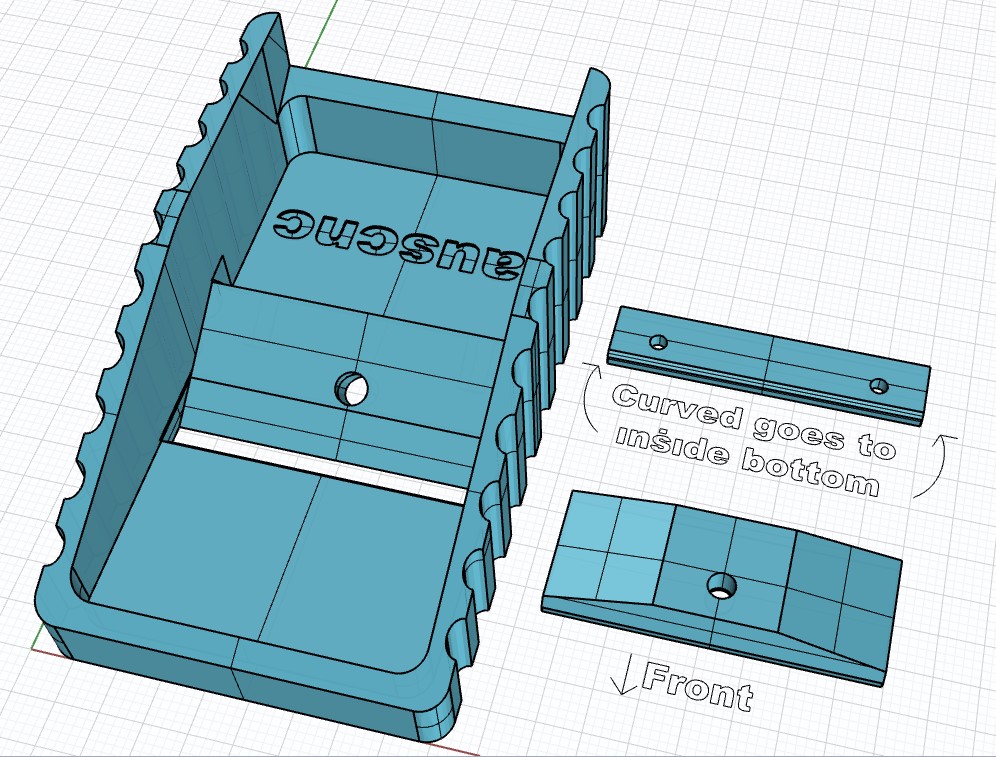Click the mirrored auscnc text cutout
This screenshot has height=757, width=996.
400,245
